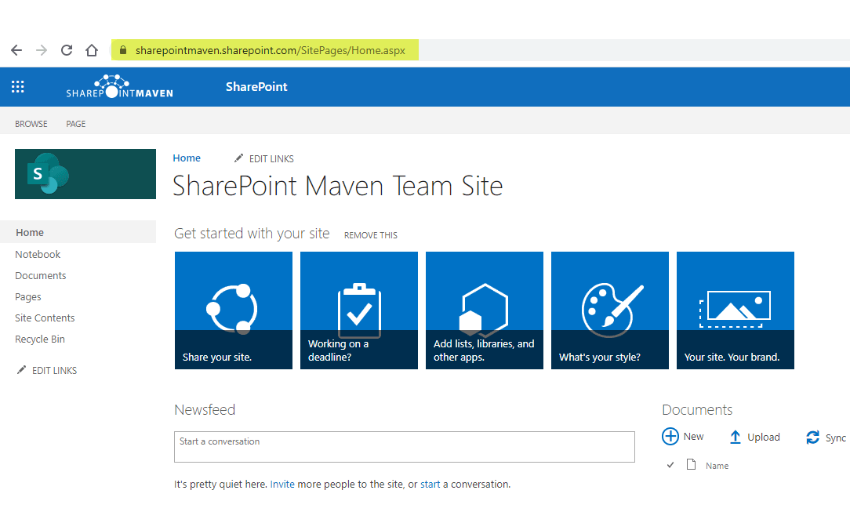
Task: Click the pencil icon in the left navigation
Action: pyautogui.click(x=21, y=370)
